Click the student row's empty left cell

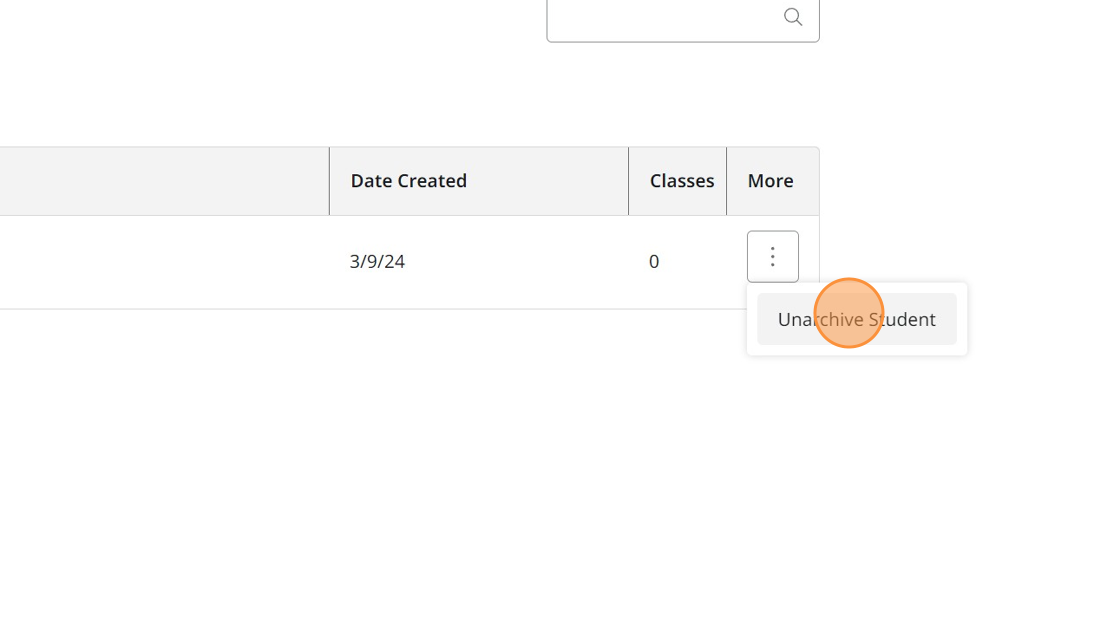click(160, 262)
